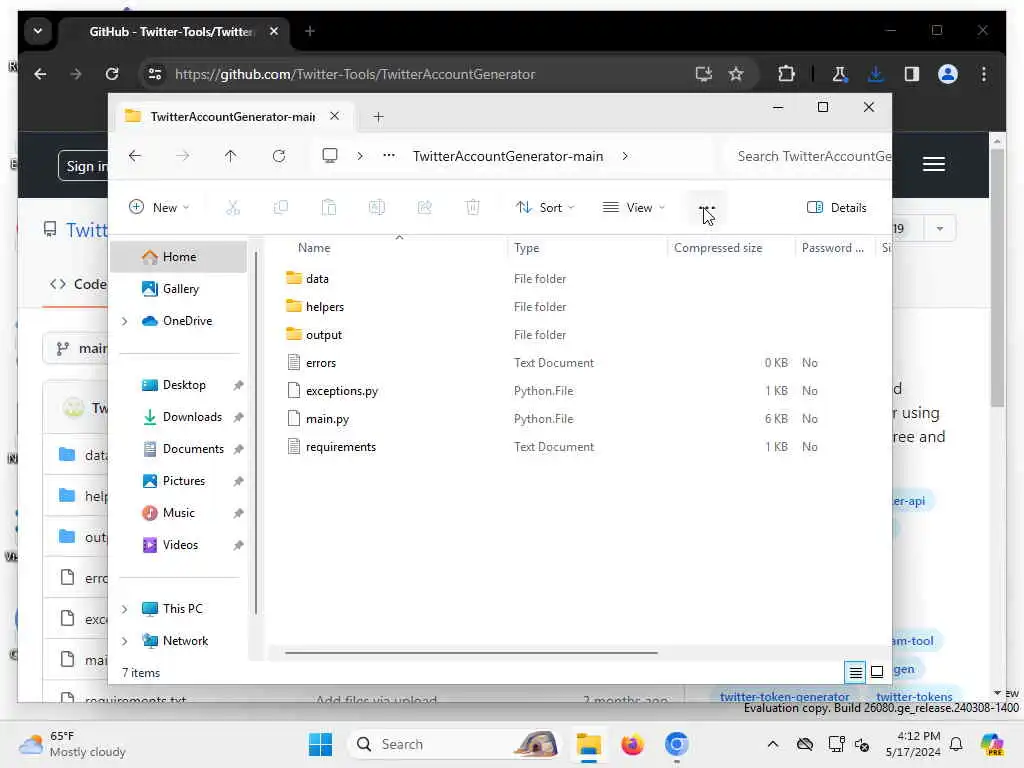Screen dimensions: 1024x768
Task: Switch to details list view icon in status bar
Action: point(855,671)
